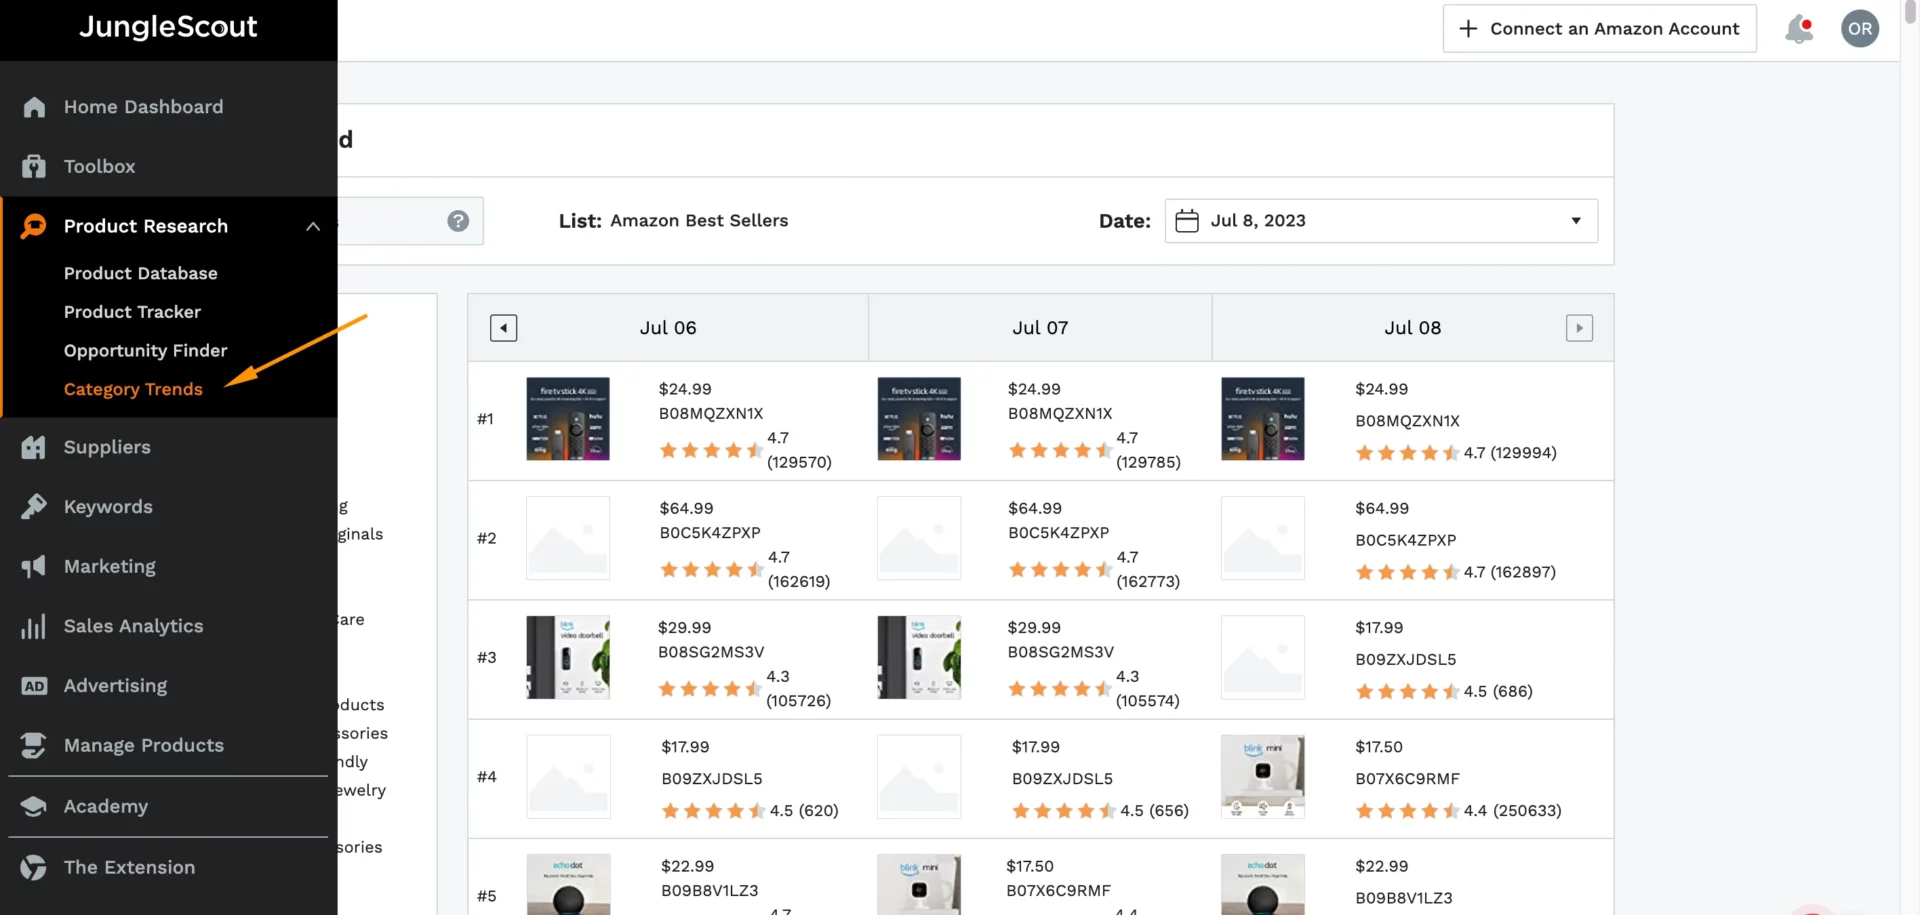Image resolution: width=1920 pixels, height=915 pixels.
Task: Open the notifications bell
Action: [1799, 29]
